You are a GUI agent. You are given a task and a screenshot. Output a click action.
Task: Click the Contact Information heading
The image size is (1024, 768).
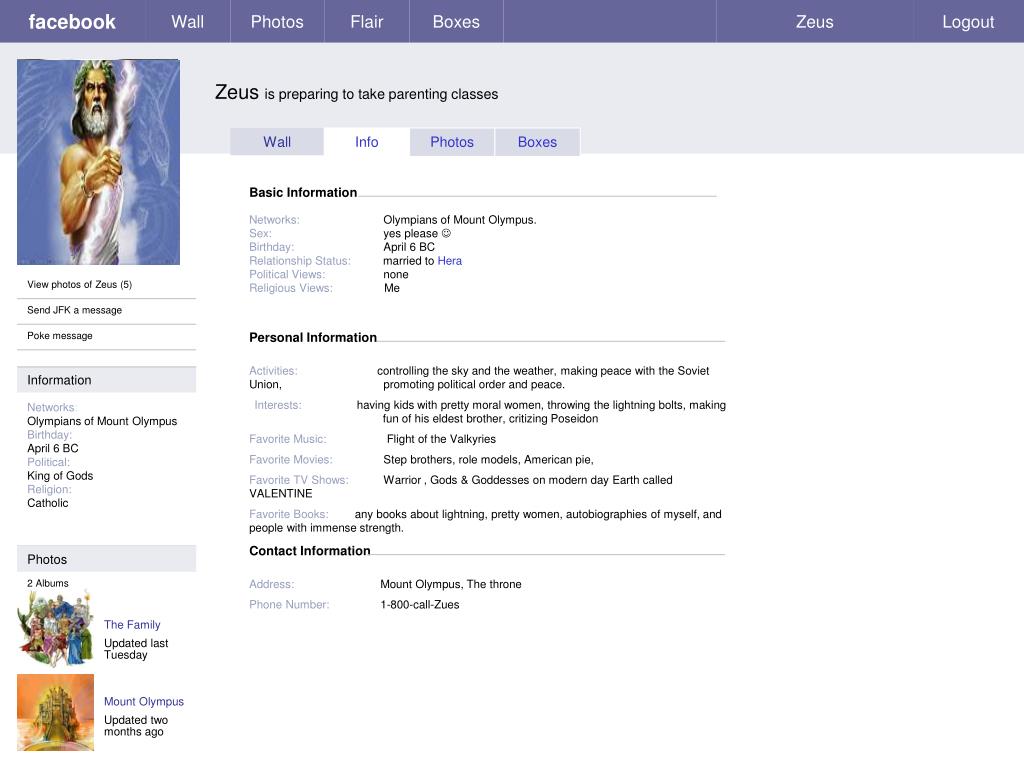pos(310,551)
